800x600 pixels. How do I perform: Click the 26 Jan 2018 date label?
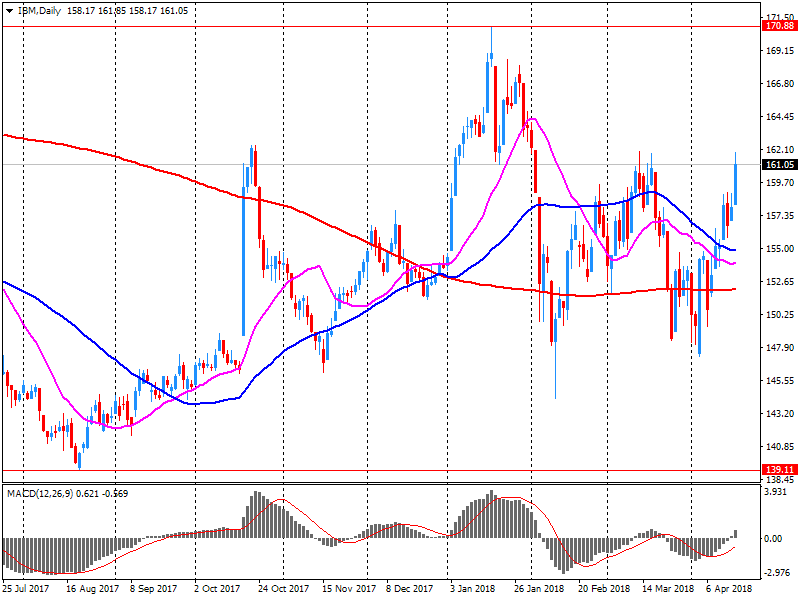point(539,589)
